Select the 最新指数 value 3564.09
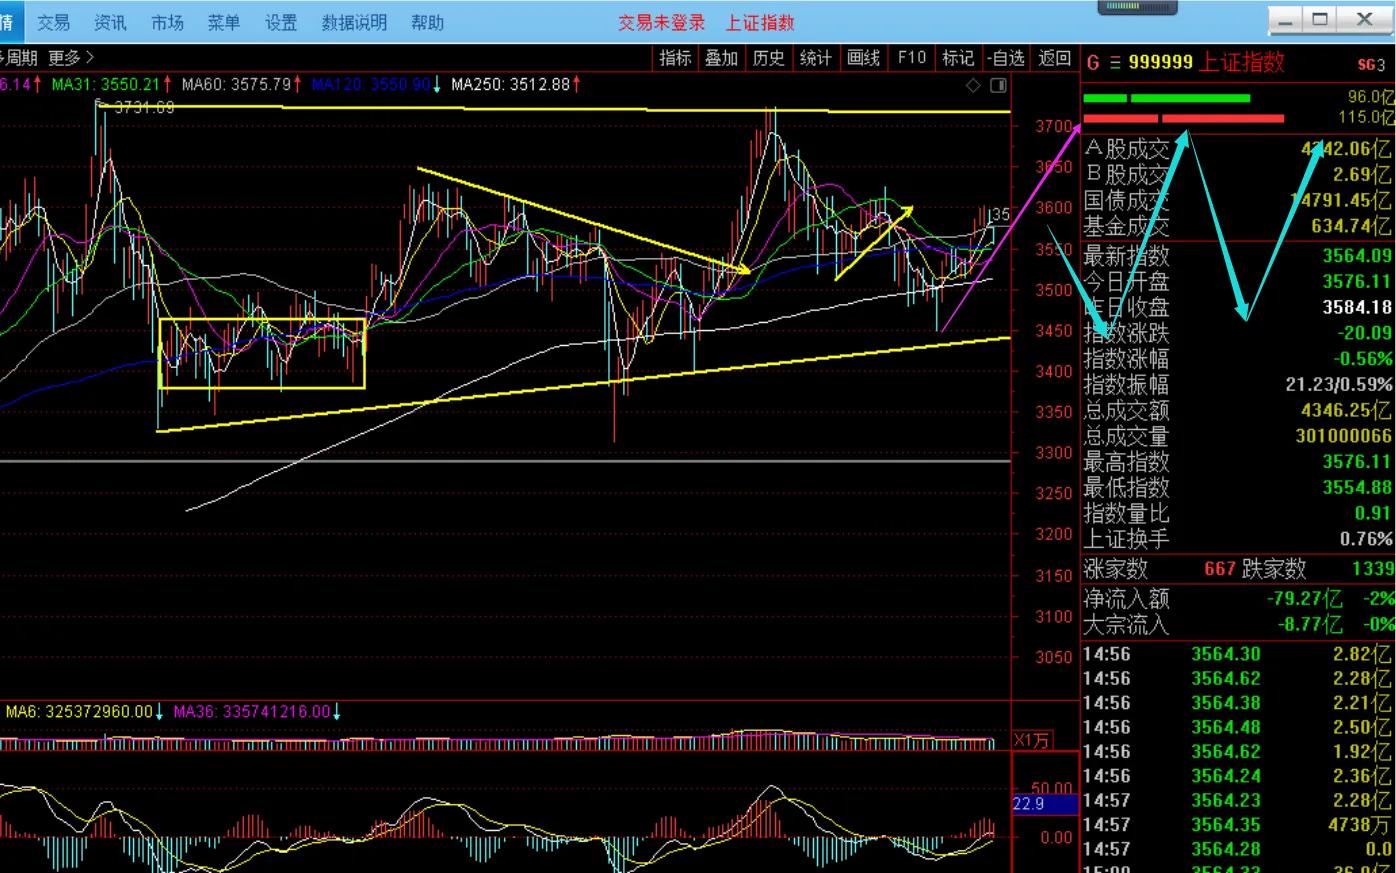This screenshot has width=1396, height=873. (x=1357, y=256)
